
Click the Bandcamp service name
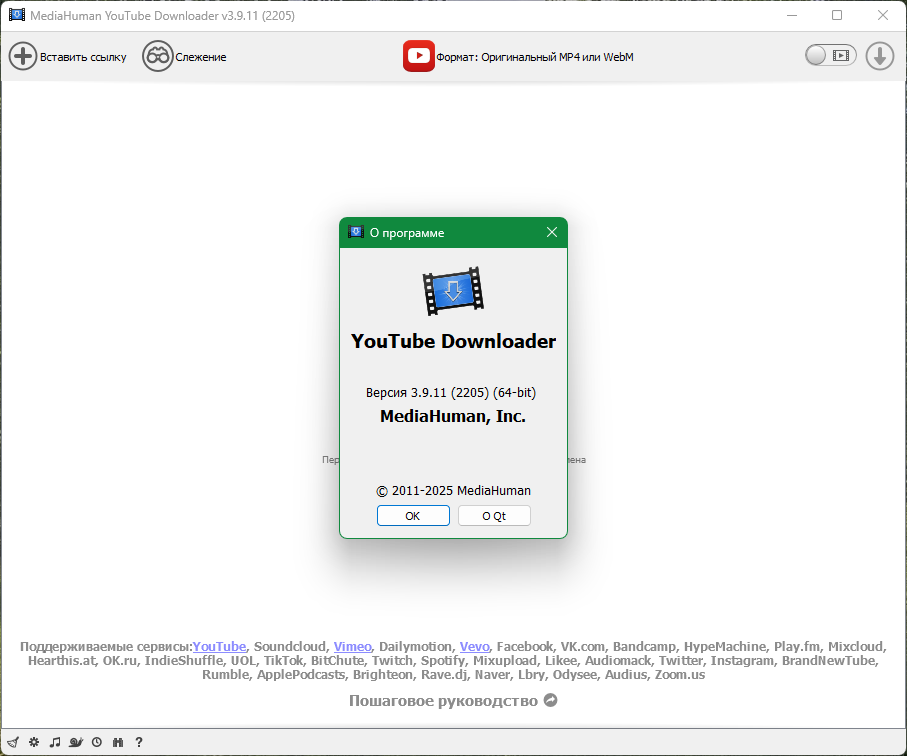[644, 646]
